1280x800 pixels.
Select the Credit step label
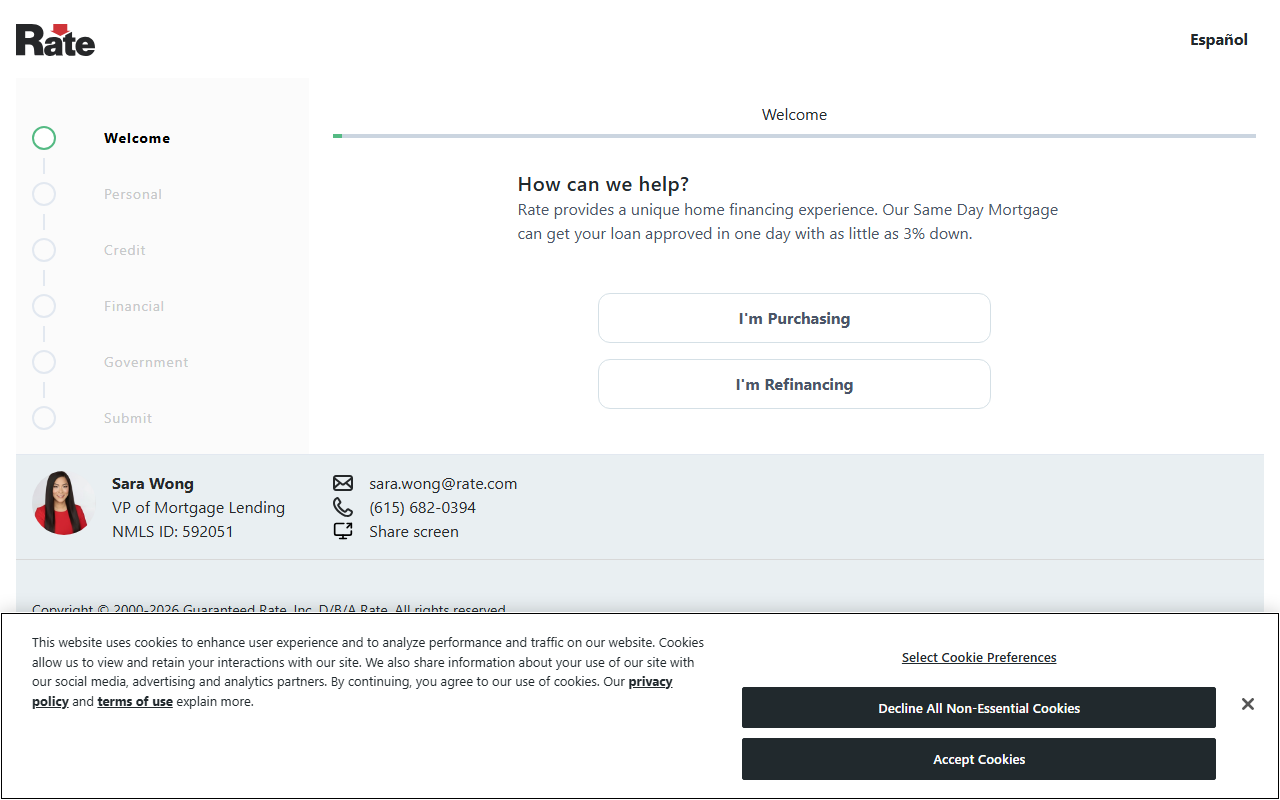tap(125, 250)
